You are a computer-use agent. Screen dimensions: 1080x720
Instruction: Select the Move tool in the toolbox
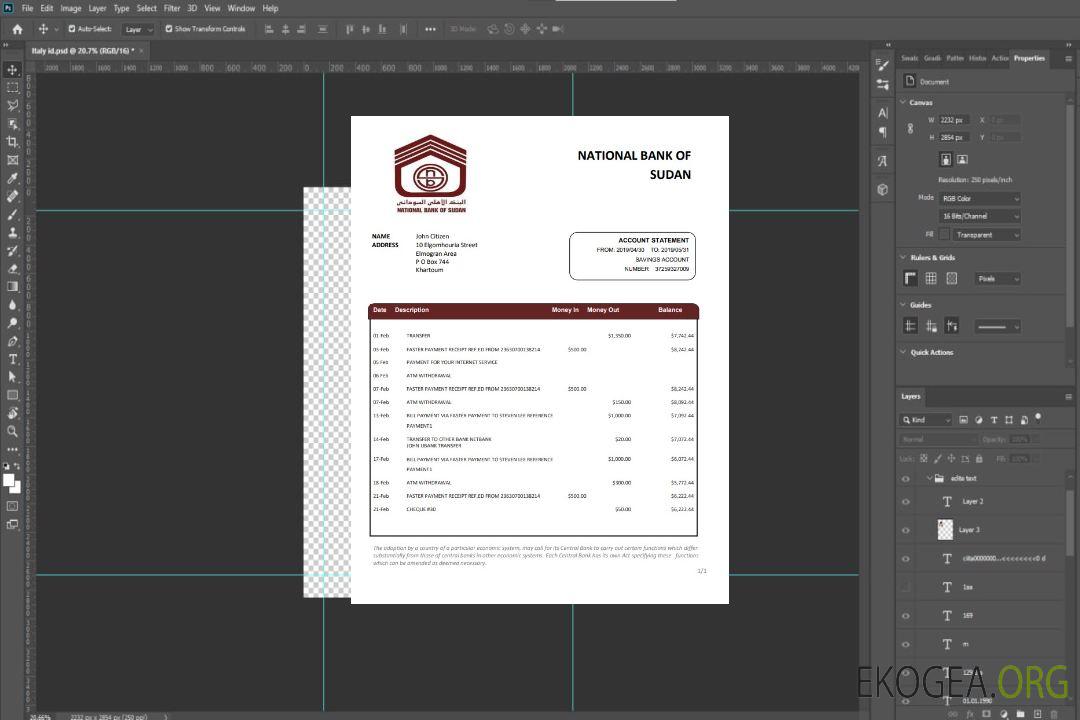(12, 70)
